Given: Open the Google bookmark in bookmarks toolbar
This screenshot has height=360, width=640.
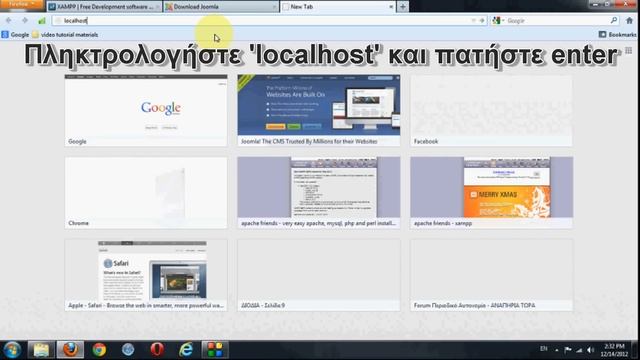Looking at the screenshot, I should tap(15, 35).
